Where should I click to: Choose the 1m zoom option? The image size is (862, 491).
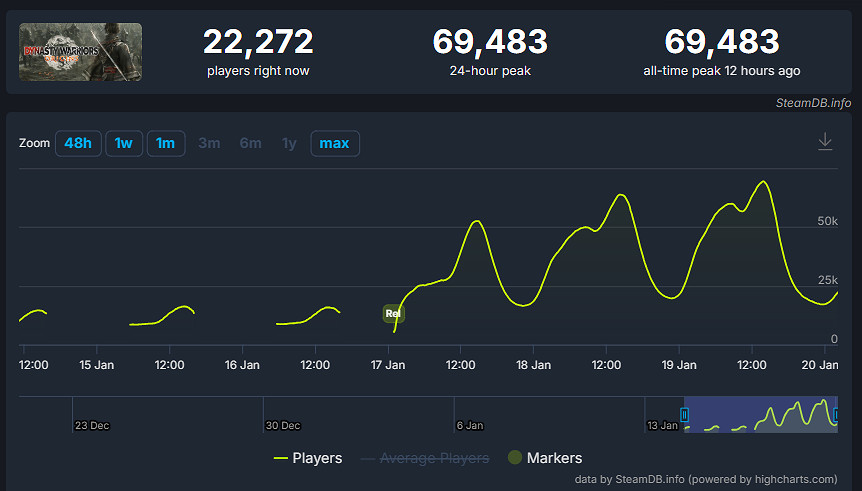(165, 143)
